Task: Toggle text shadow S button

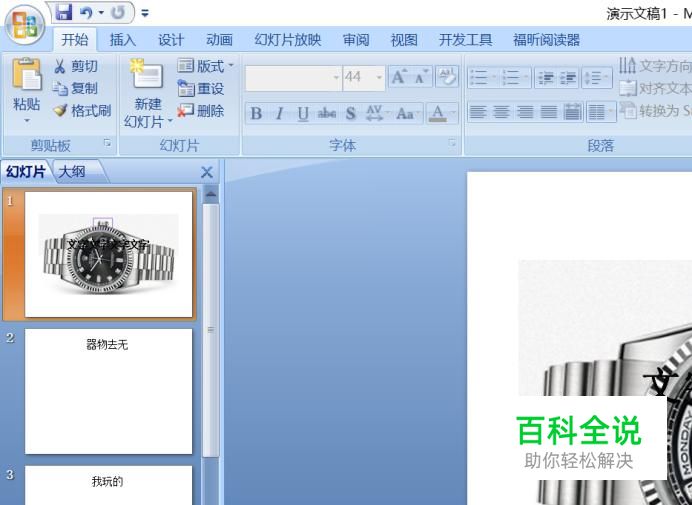Action: pyautogui.click(x=351, y=113)
